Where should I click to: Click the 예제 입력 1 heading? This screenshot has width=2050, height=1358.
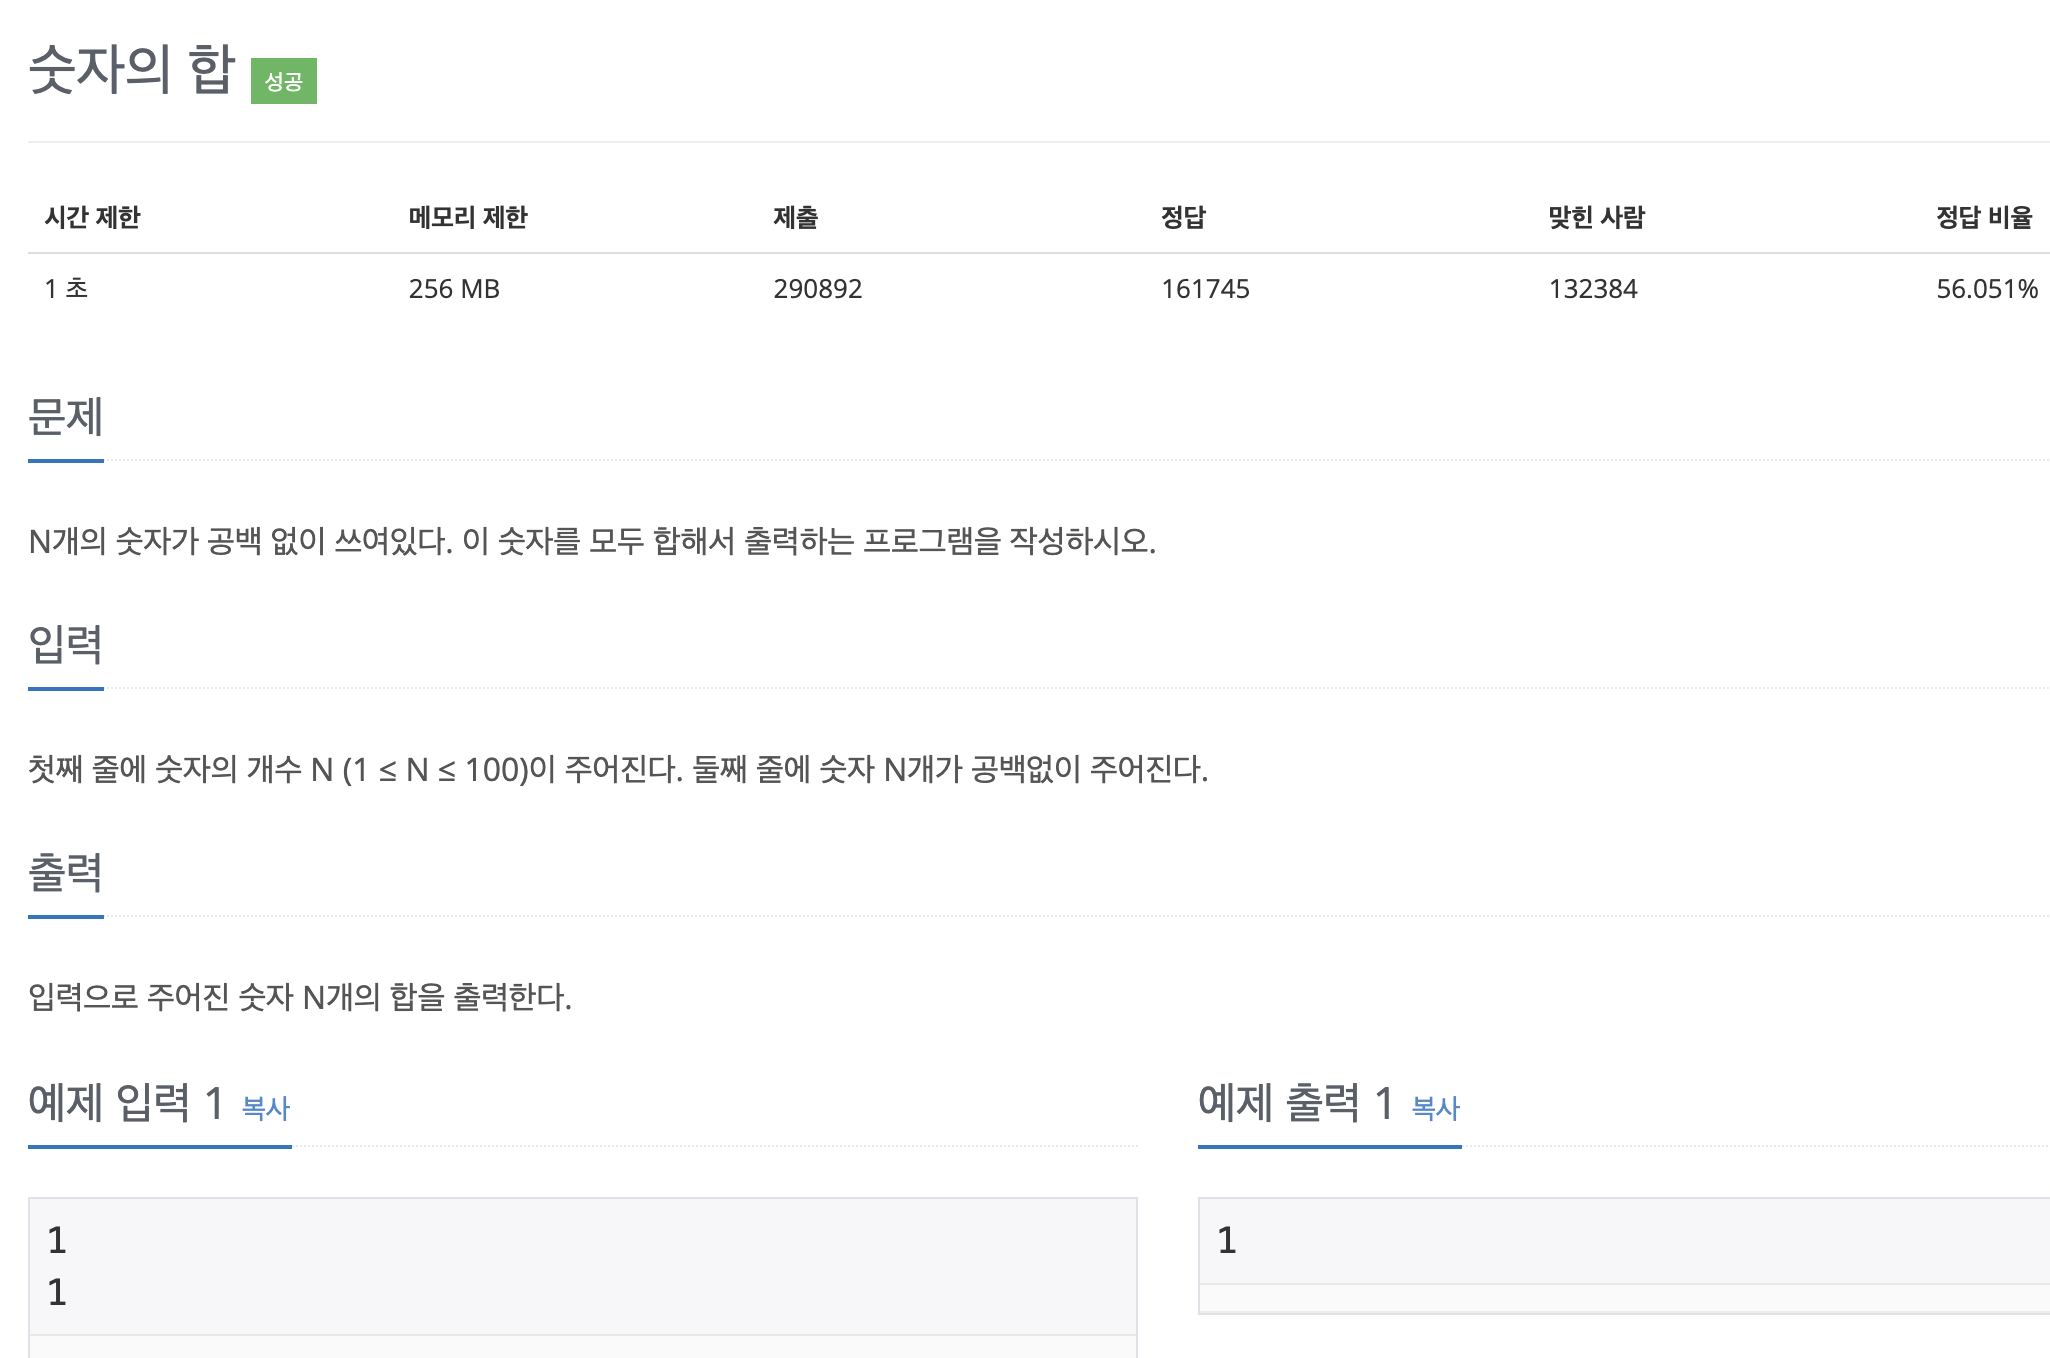coord(126,1103)
